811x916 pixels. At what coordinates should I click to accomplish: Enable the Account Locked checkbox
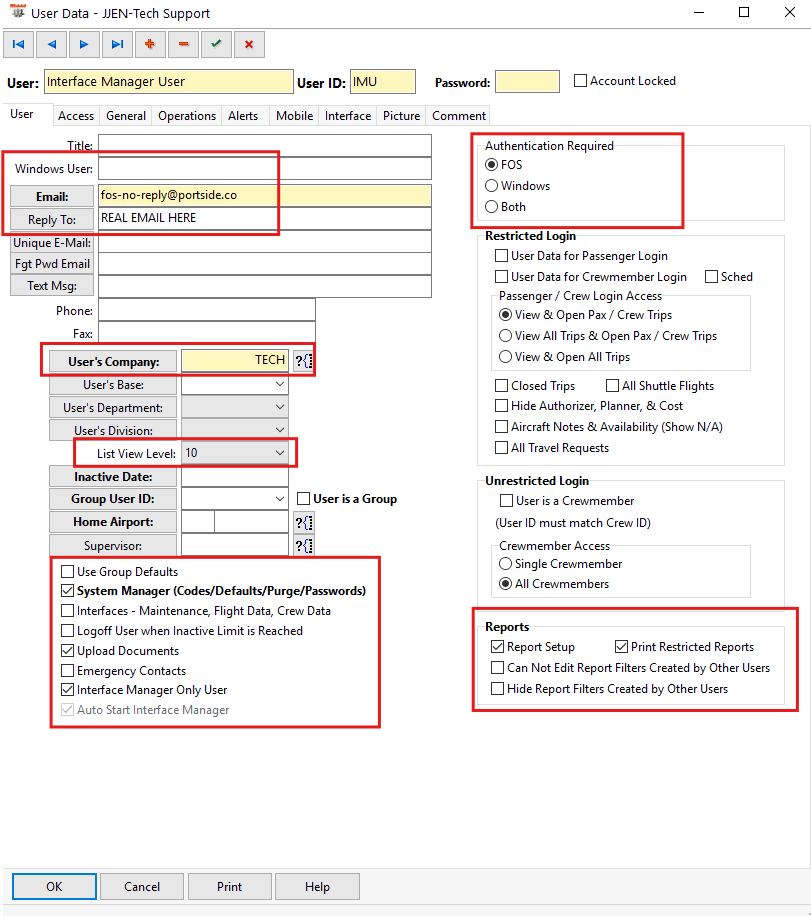[x=581, y=81]
